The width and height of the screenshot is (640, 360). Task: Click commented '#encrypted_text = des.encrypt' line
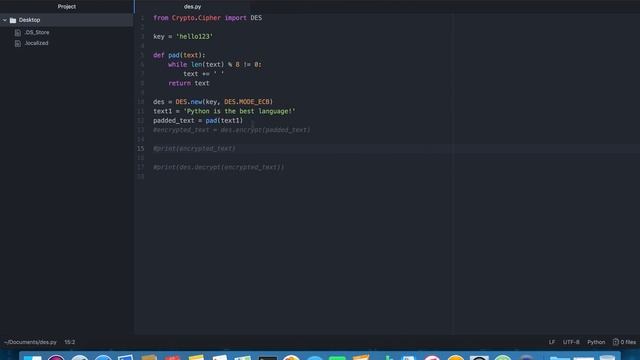[231, 130]
